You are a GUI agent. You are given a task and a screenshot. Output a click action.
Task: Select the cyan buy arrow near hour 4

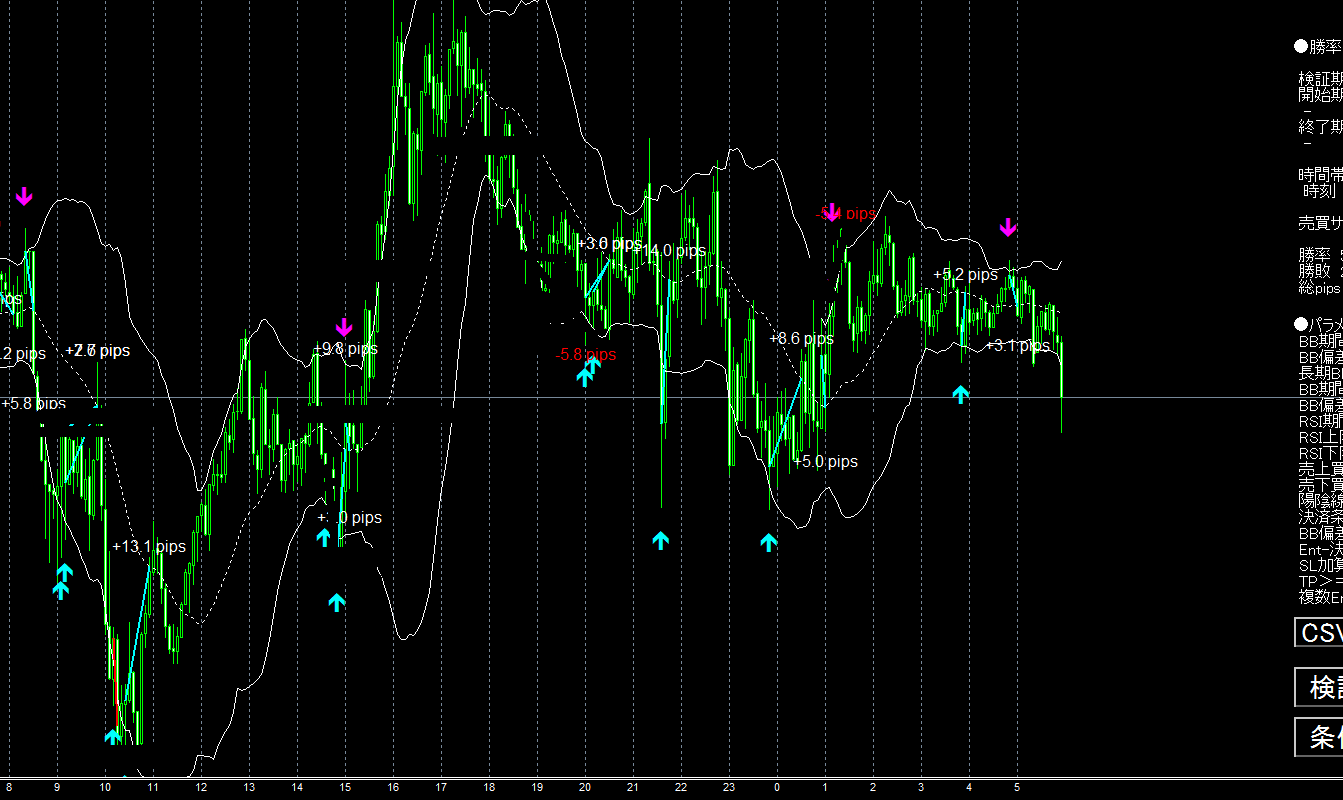coord(960,394)
